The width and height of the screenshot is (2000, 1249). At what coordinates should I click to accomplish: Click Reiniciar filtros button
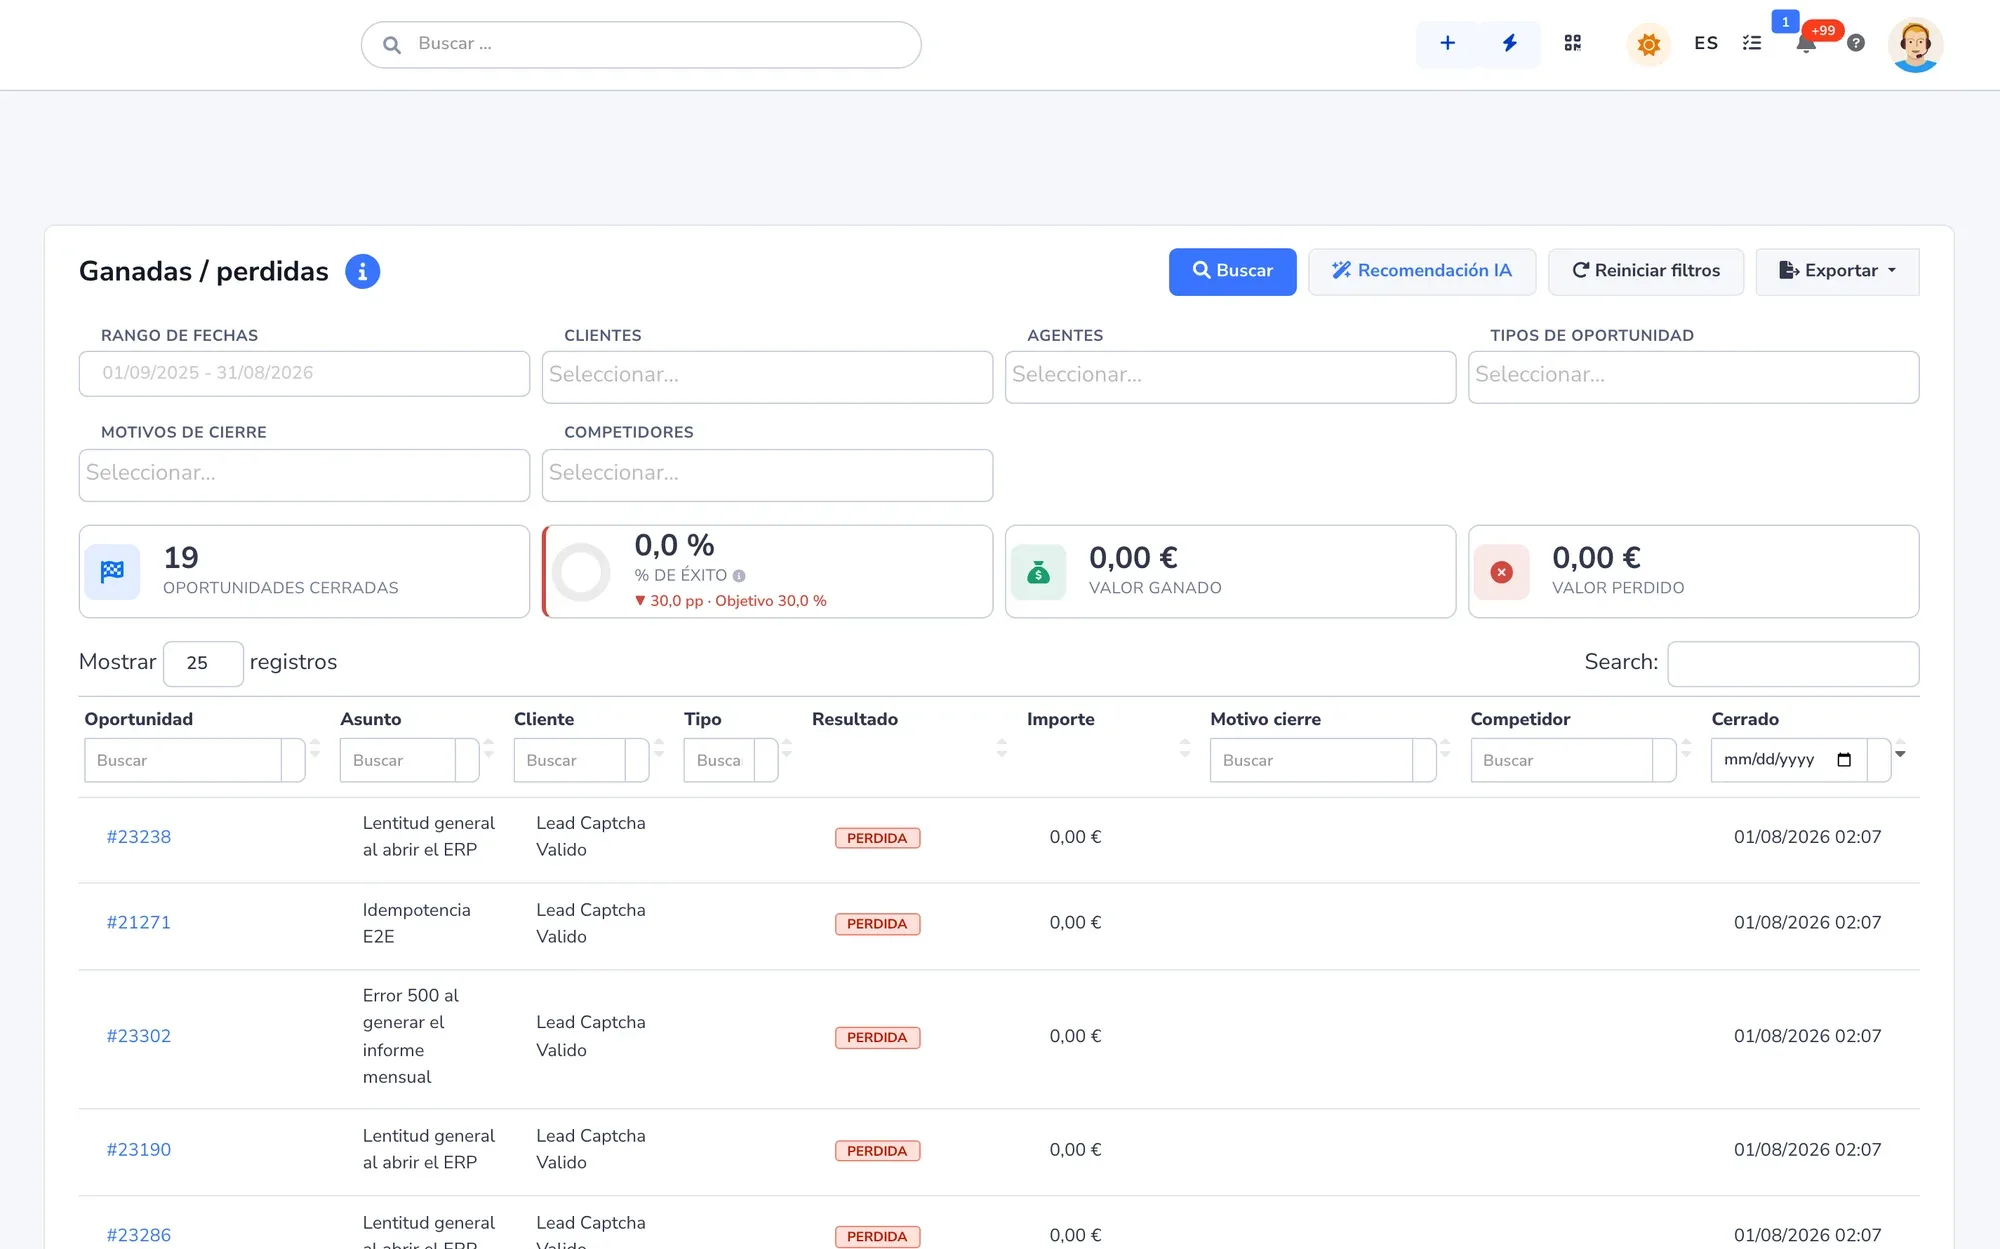(1645, 271)
